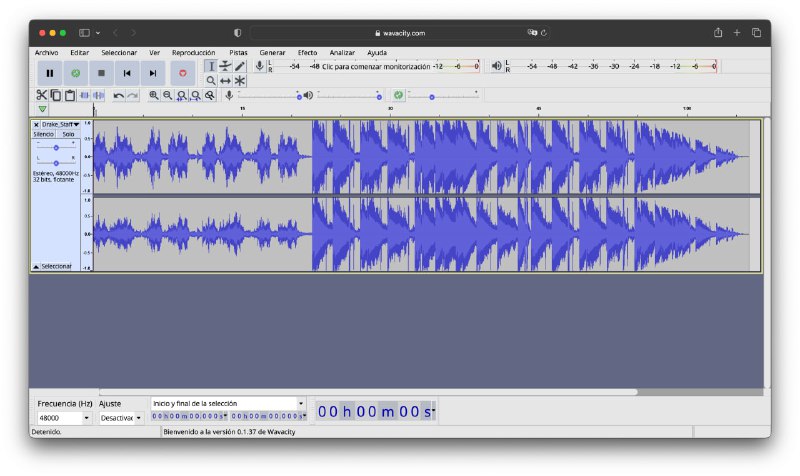Toggle the loop playback green button
Viewport: 800px width, 476px height.
tap(76, 73)
